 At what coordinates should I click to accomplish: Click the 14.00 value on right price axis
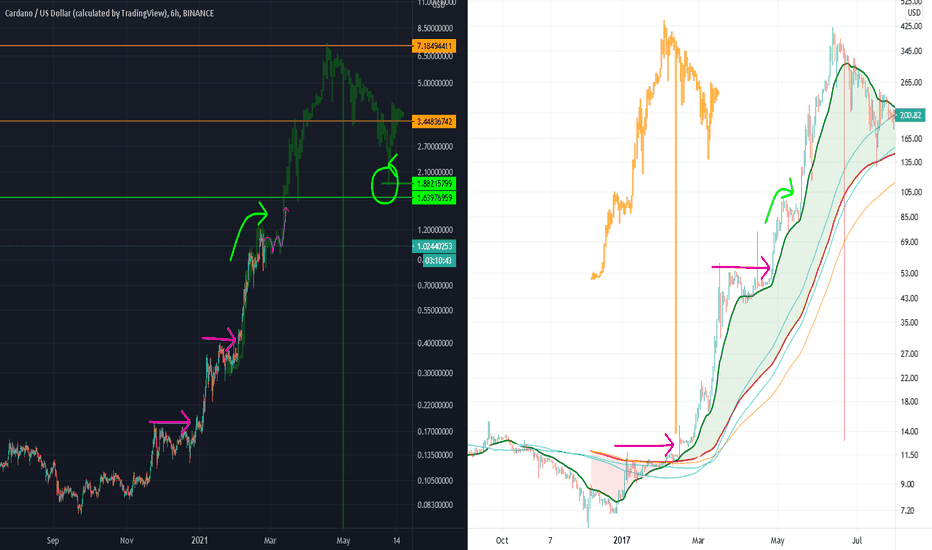click(911, 432)
